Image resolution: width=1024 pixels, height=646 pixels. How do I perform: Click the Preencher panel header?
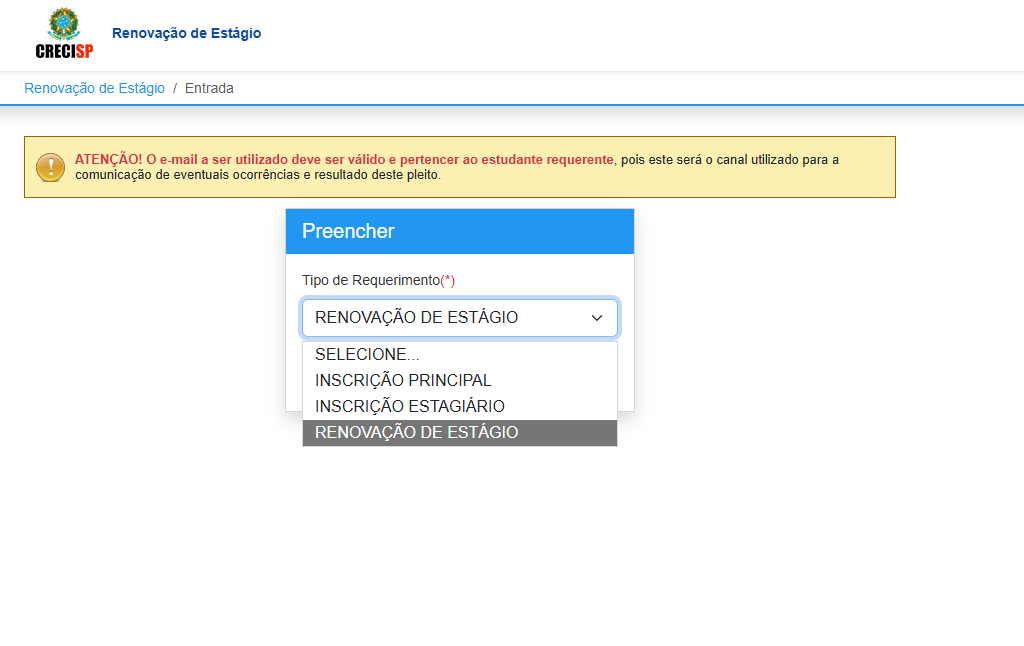tap(460, 231)
